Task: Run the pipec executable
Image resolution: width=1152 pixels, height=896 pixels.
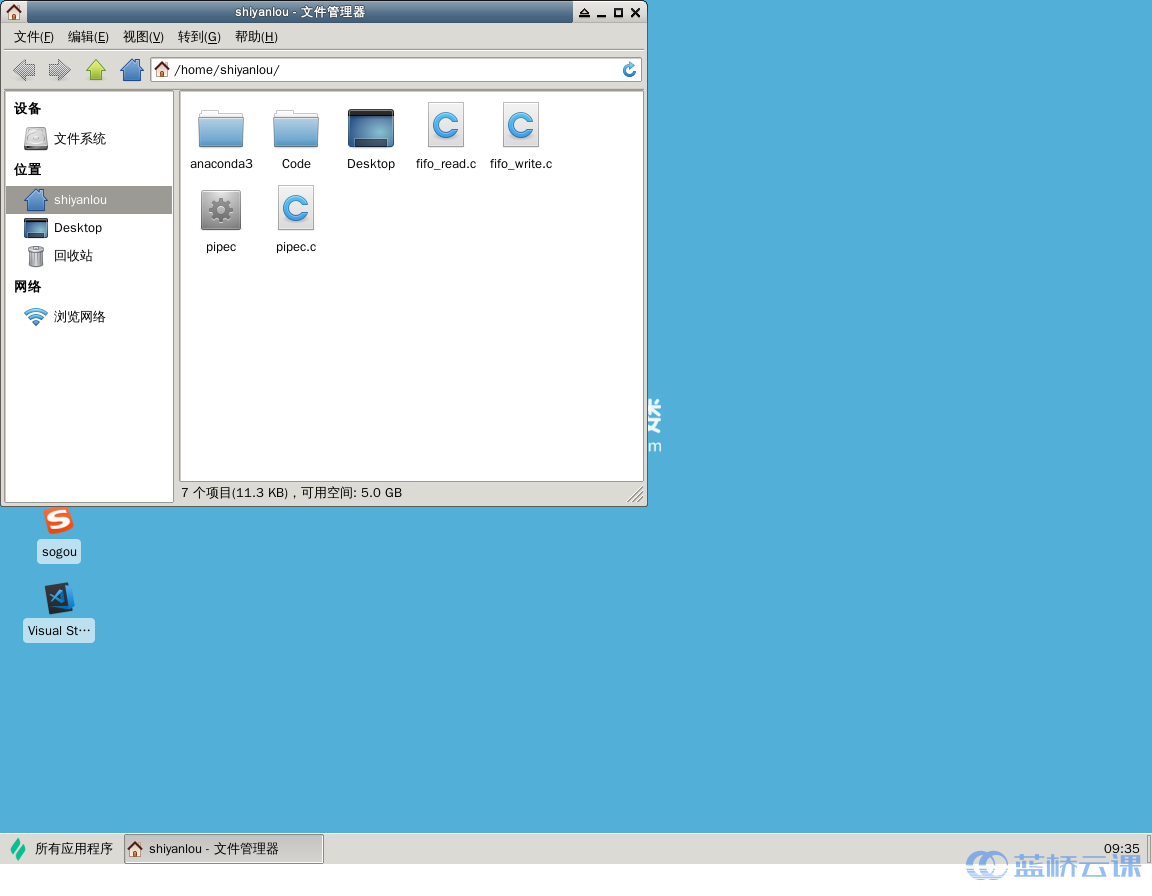Action: 220,208
